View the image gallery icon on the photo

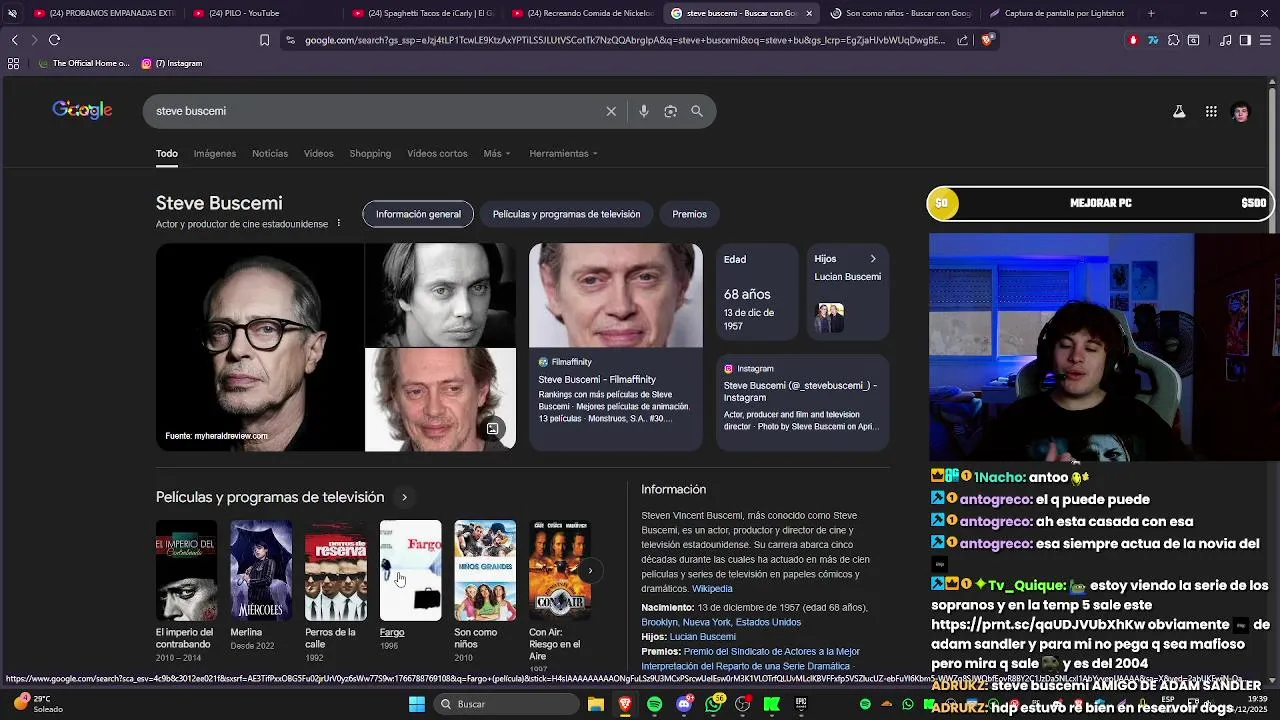pos(492,429)
